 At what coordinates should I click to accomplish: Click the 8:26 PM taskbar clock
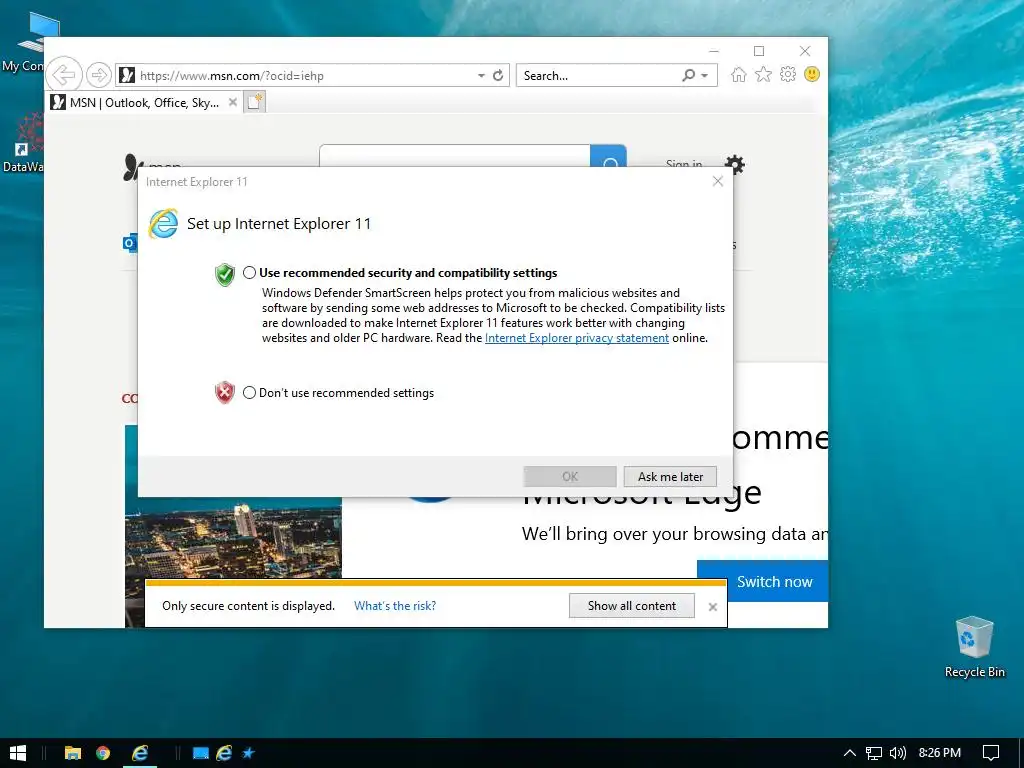(940, 753)
